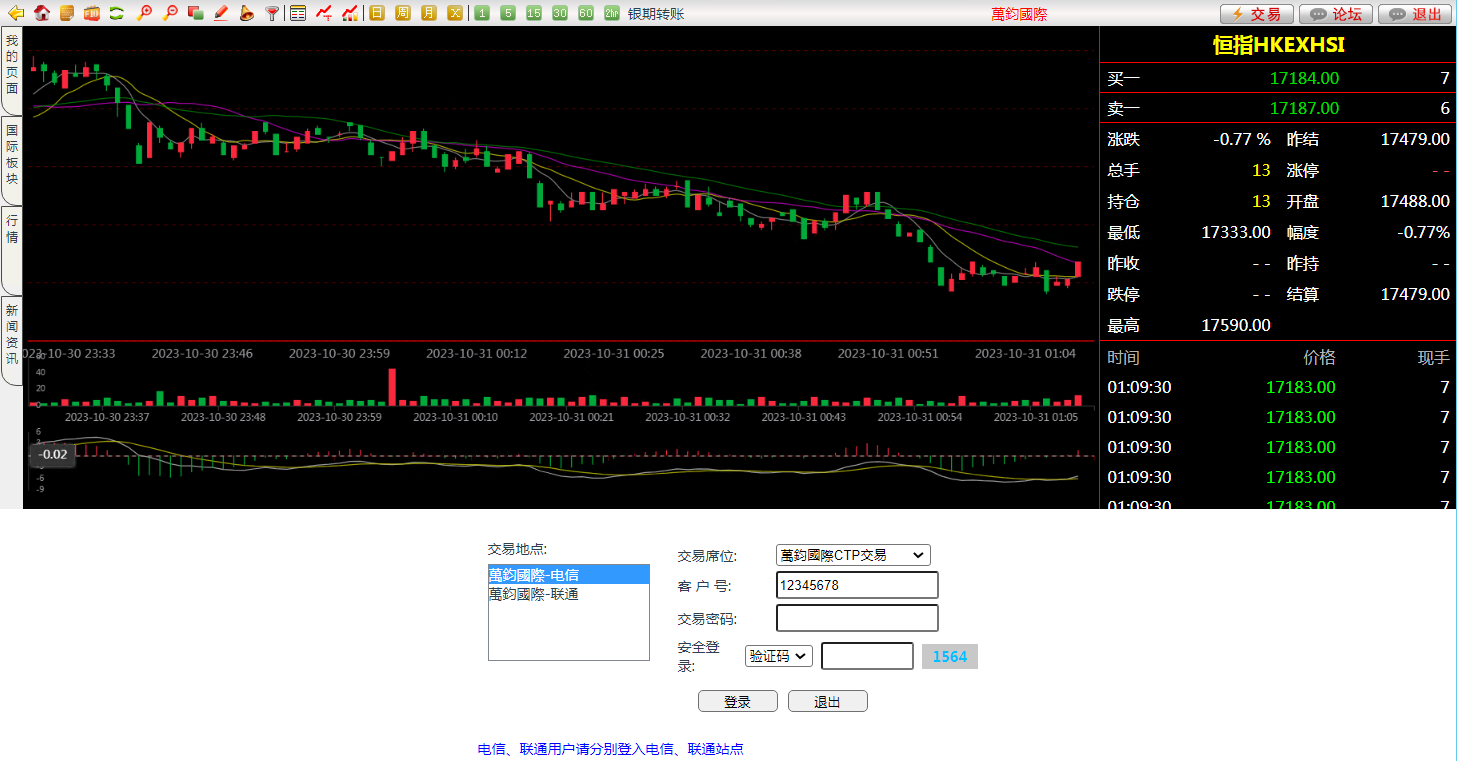Switch chart to daily 日 period

pyautogui.click(x=376, y=13)
